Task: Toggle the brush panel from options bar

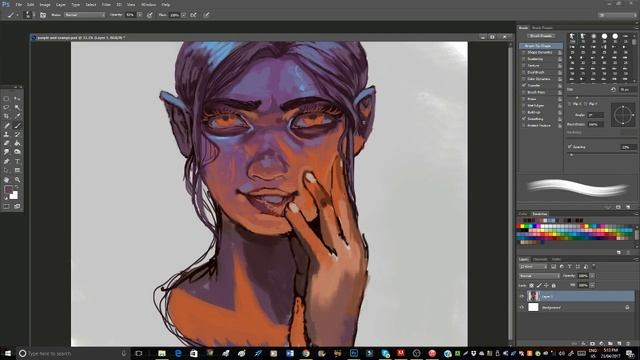Action: point(43,15)
